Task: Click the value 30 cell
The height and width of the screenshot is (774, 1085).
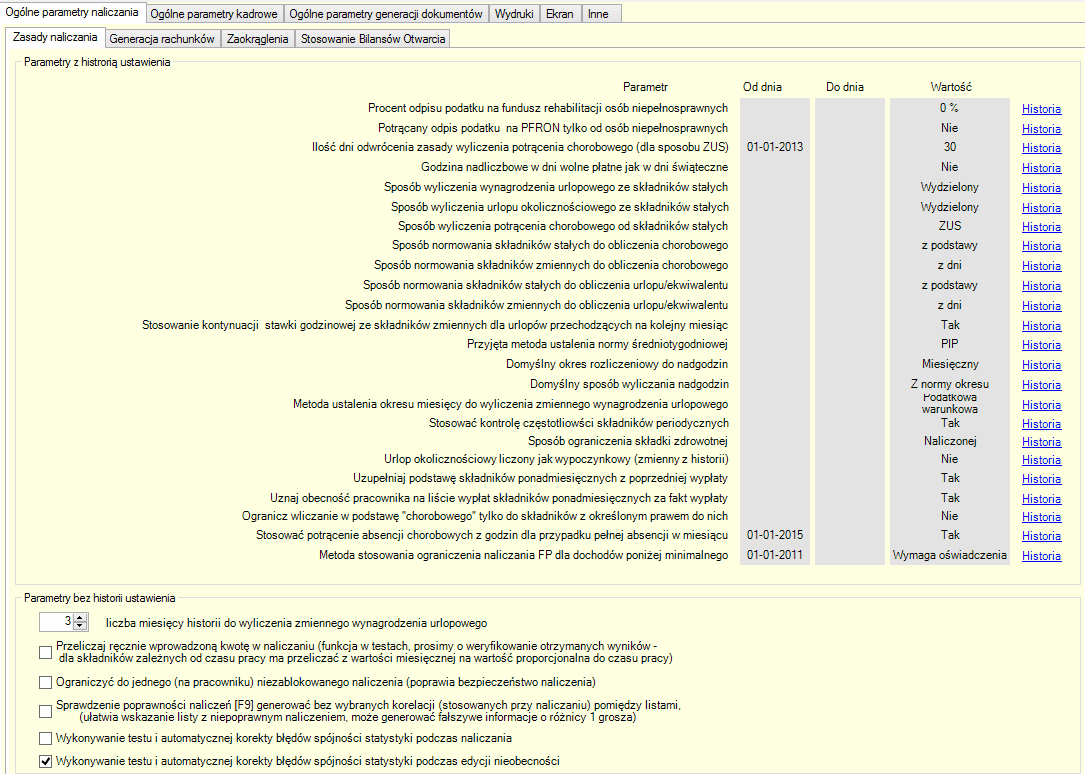Action: (x=949, y=147)
